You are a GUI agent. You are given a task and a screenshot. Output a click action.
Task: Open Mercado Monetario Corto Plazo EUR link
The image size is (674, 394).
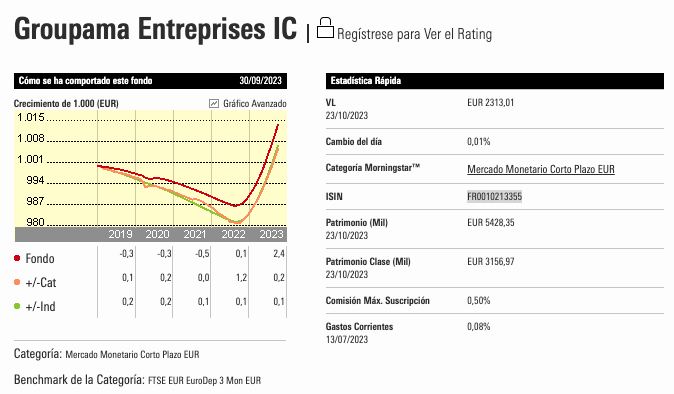pos(541,169)
